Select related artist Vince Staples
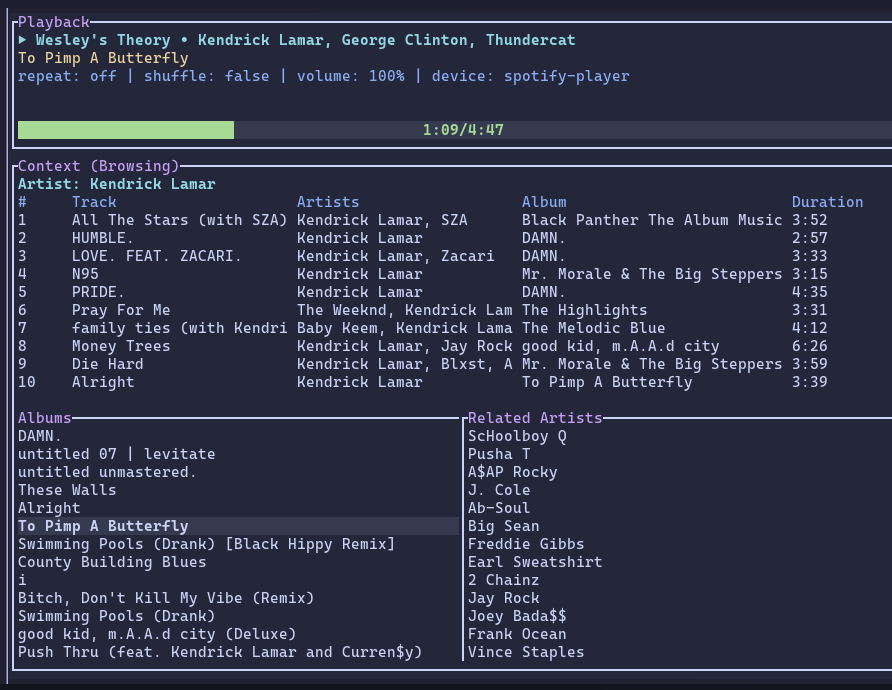 pos(526,652)
